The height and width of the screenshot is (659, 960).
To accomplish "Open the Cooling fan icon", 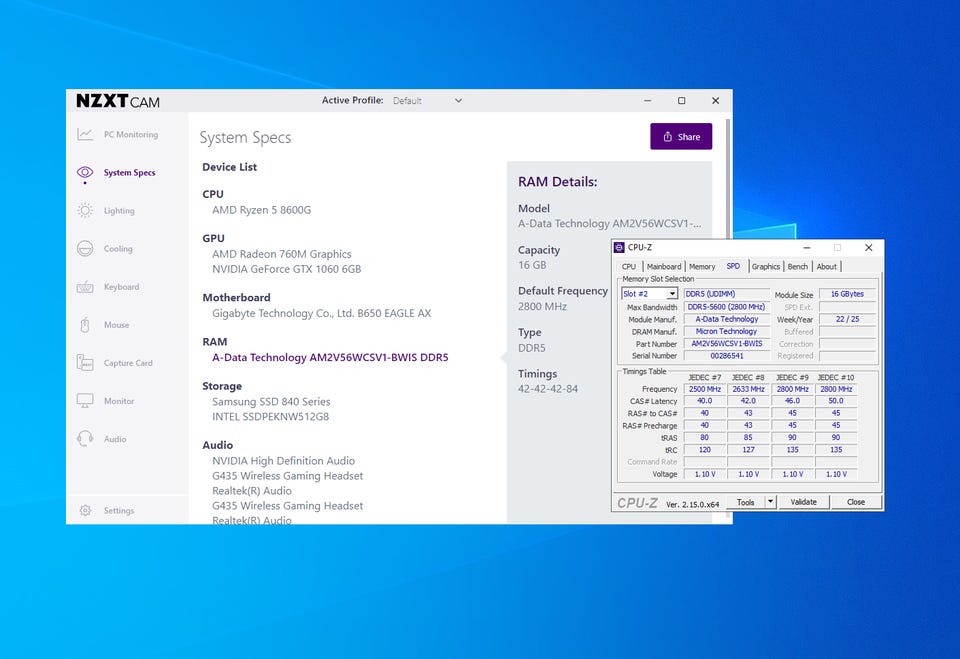I will point(85,249).
